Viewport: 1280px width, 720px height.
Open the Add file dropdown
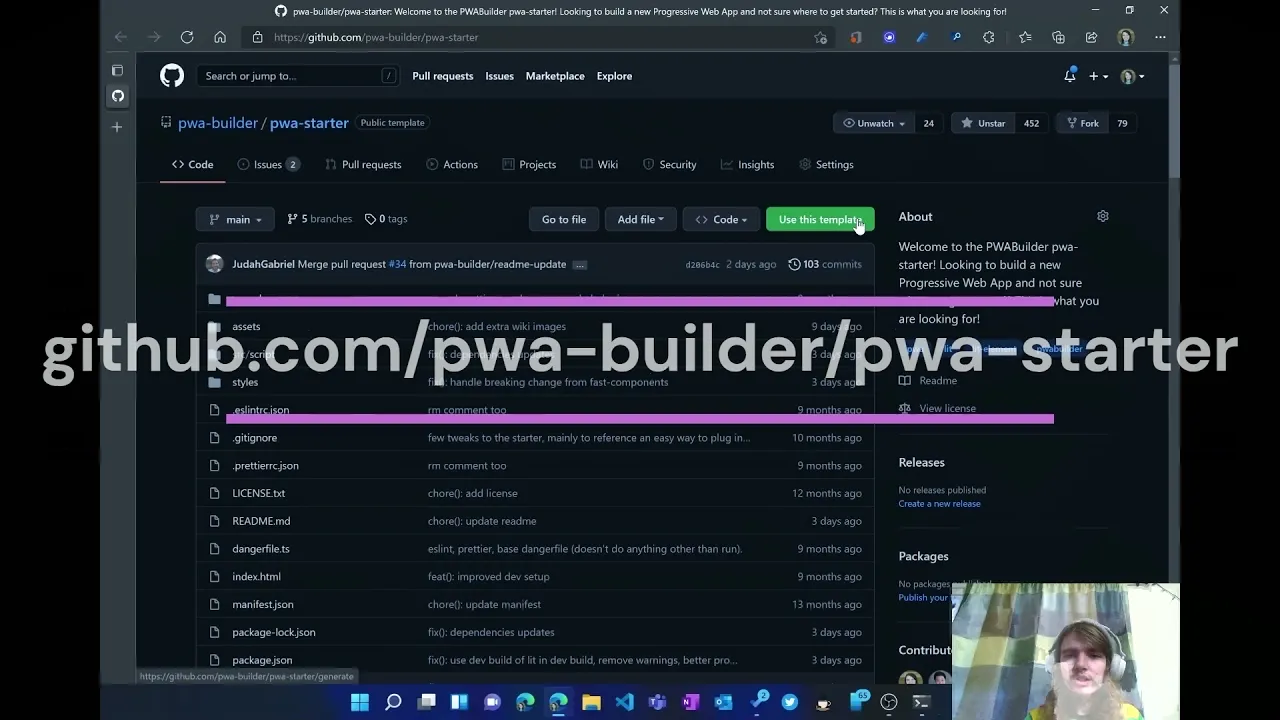(x=640, y=219)
